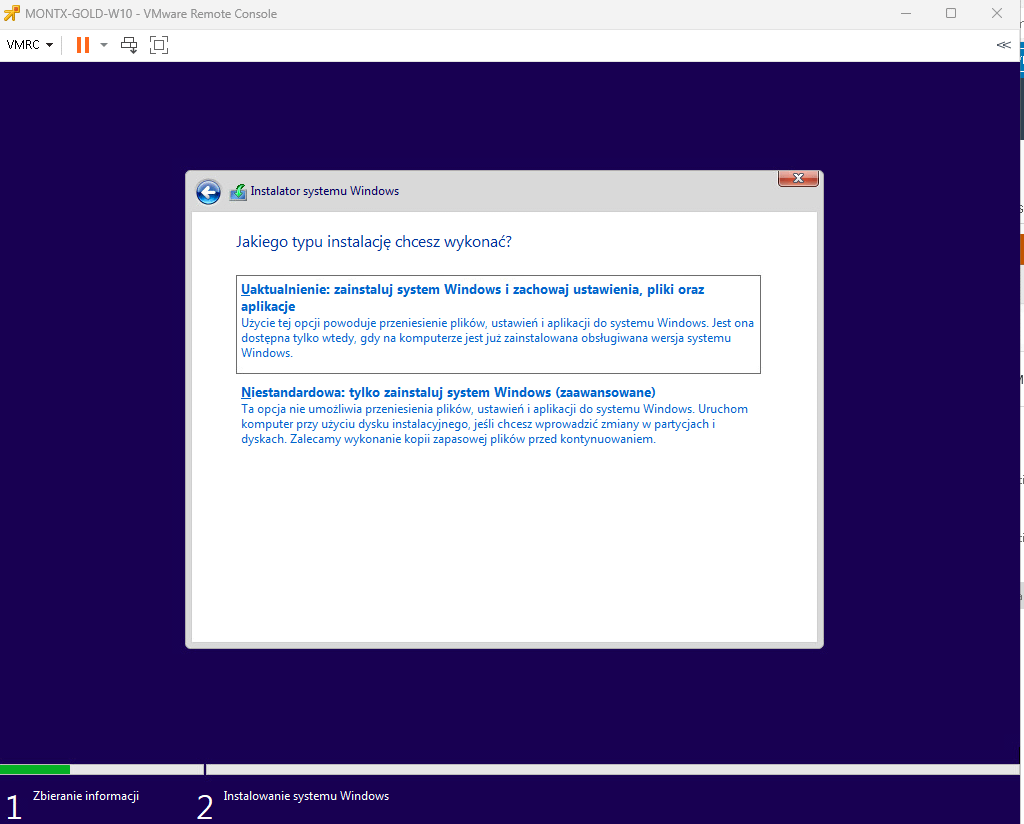Click the Uaktualnienie option description text
The image size is (1024, 824).
[497, 338]
